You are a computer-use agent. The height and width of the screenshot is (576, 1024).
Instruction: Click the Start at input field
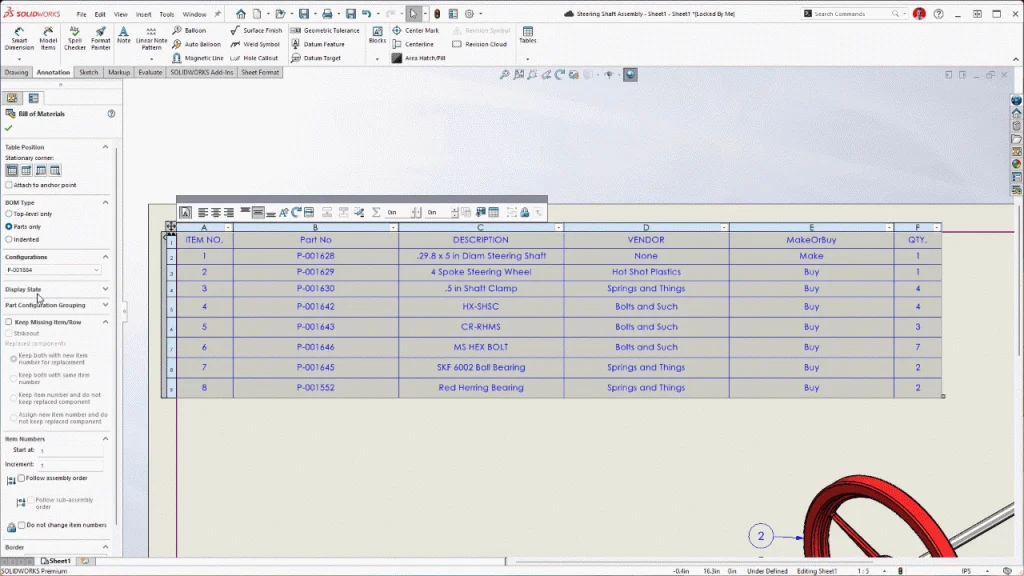70,451
